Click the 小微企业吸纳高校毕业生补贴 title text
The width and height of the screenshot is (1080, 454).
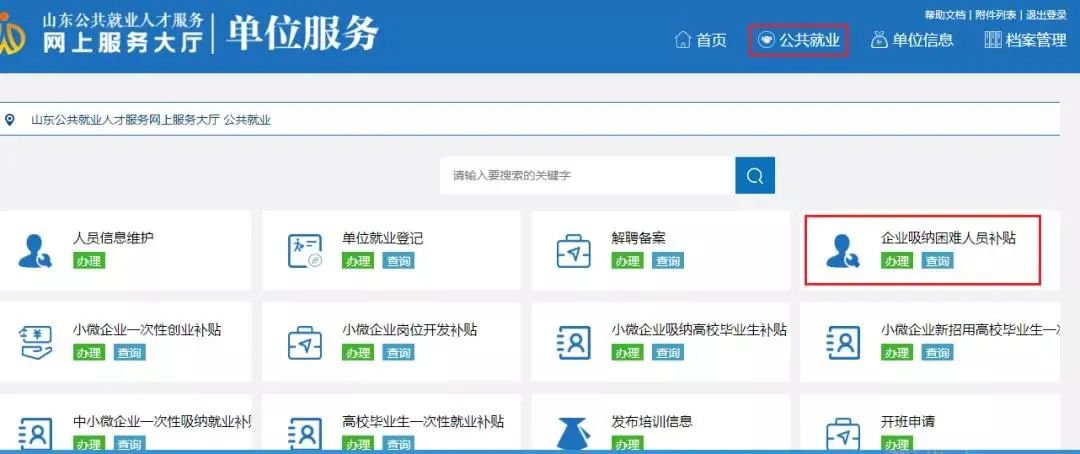(699, 330)
